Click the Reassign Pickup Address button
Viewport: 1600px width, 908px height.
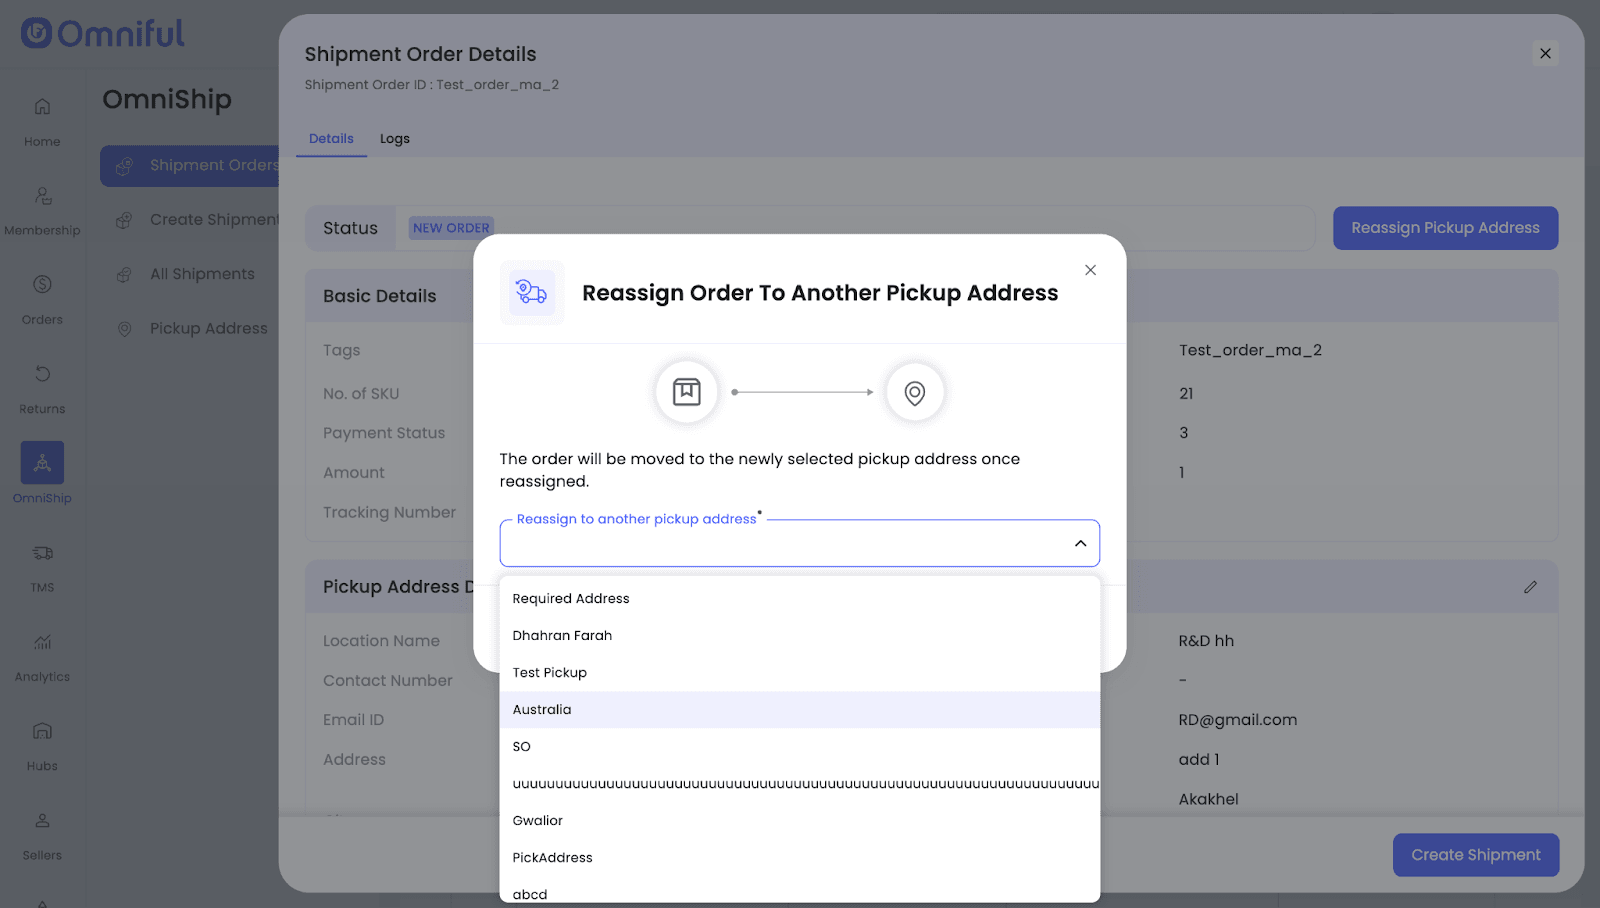pyautogui.click(x=1445, y=228)
